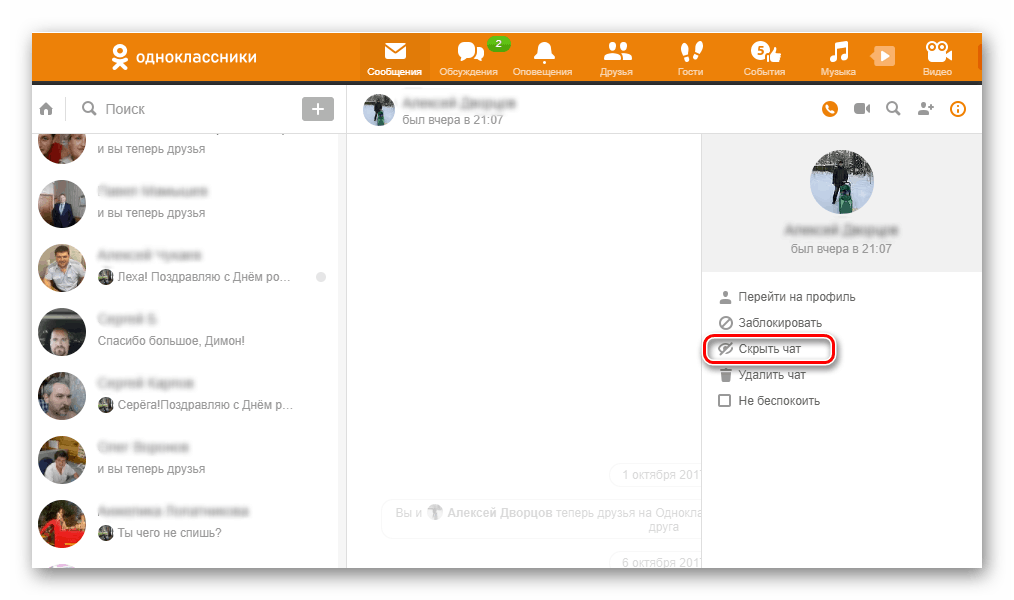Search within this chat, magnifier icon
This screenshot has height=600, width=1014.
pyautogui.click(x=893, y=109)
